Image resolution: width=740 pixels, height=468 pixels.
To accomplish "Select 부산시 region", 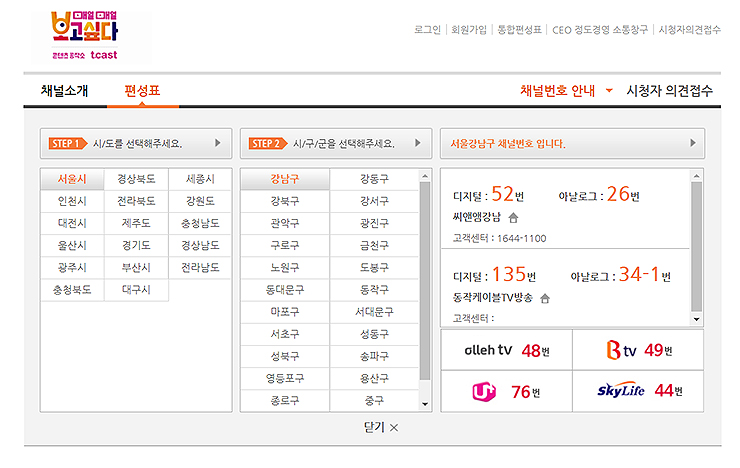I will point(136,268).
